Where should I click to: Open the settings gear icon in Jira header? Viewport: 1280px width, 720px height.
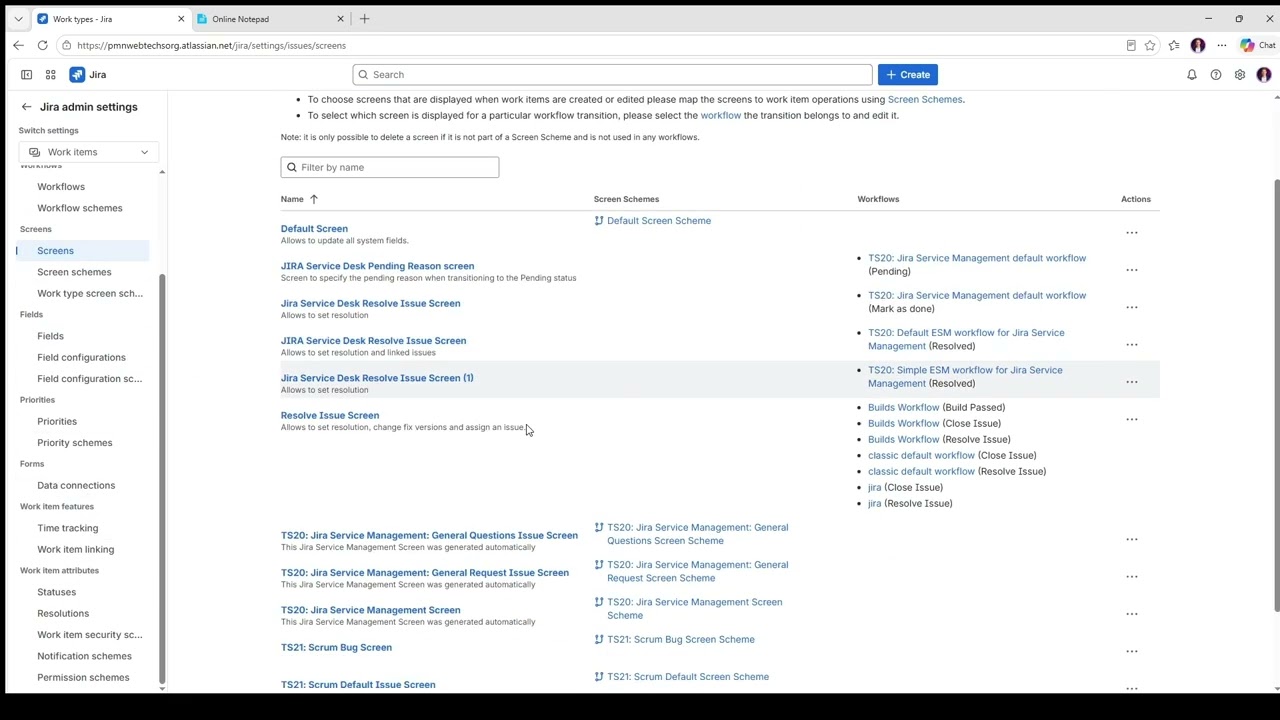[x=1240, y=75]
